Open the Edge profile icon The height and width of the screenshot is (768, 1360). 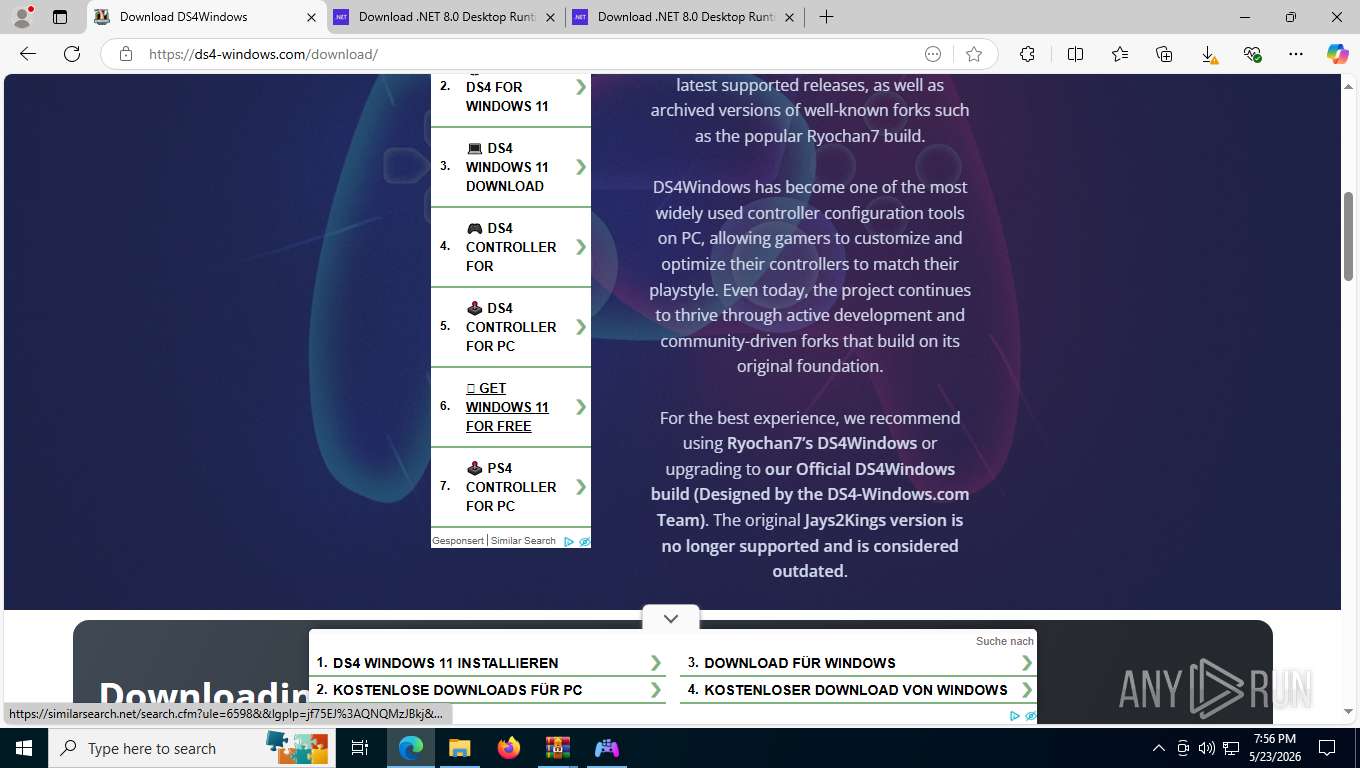[x=22, y=17]
